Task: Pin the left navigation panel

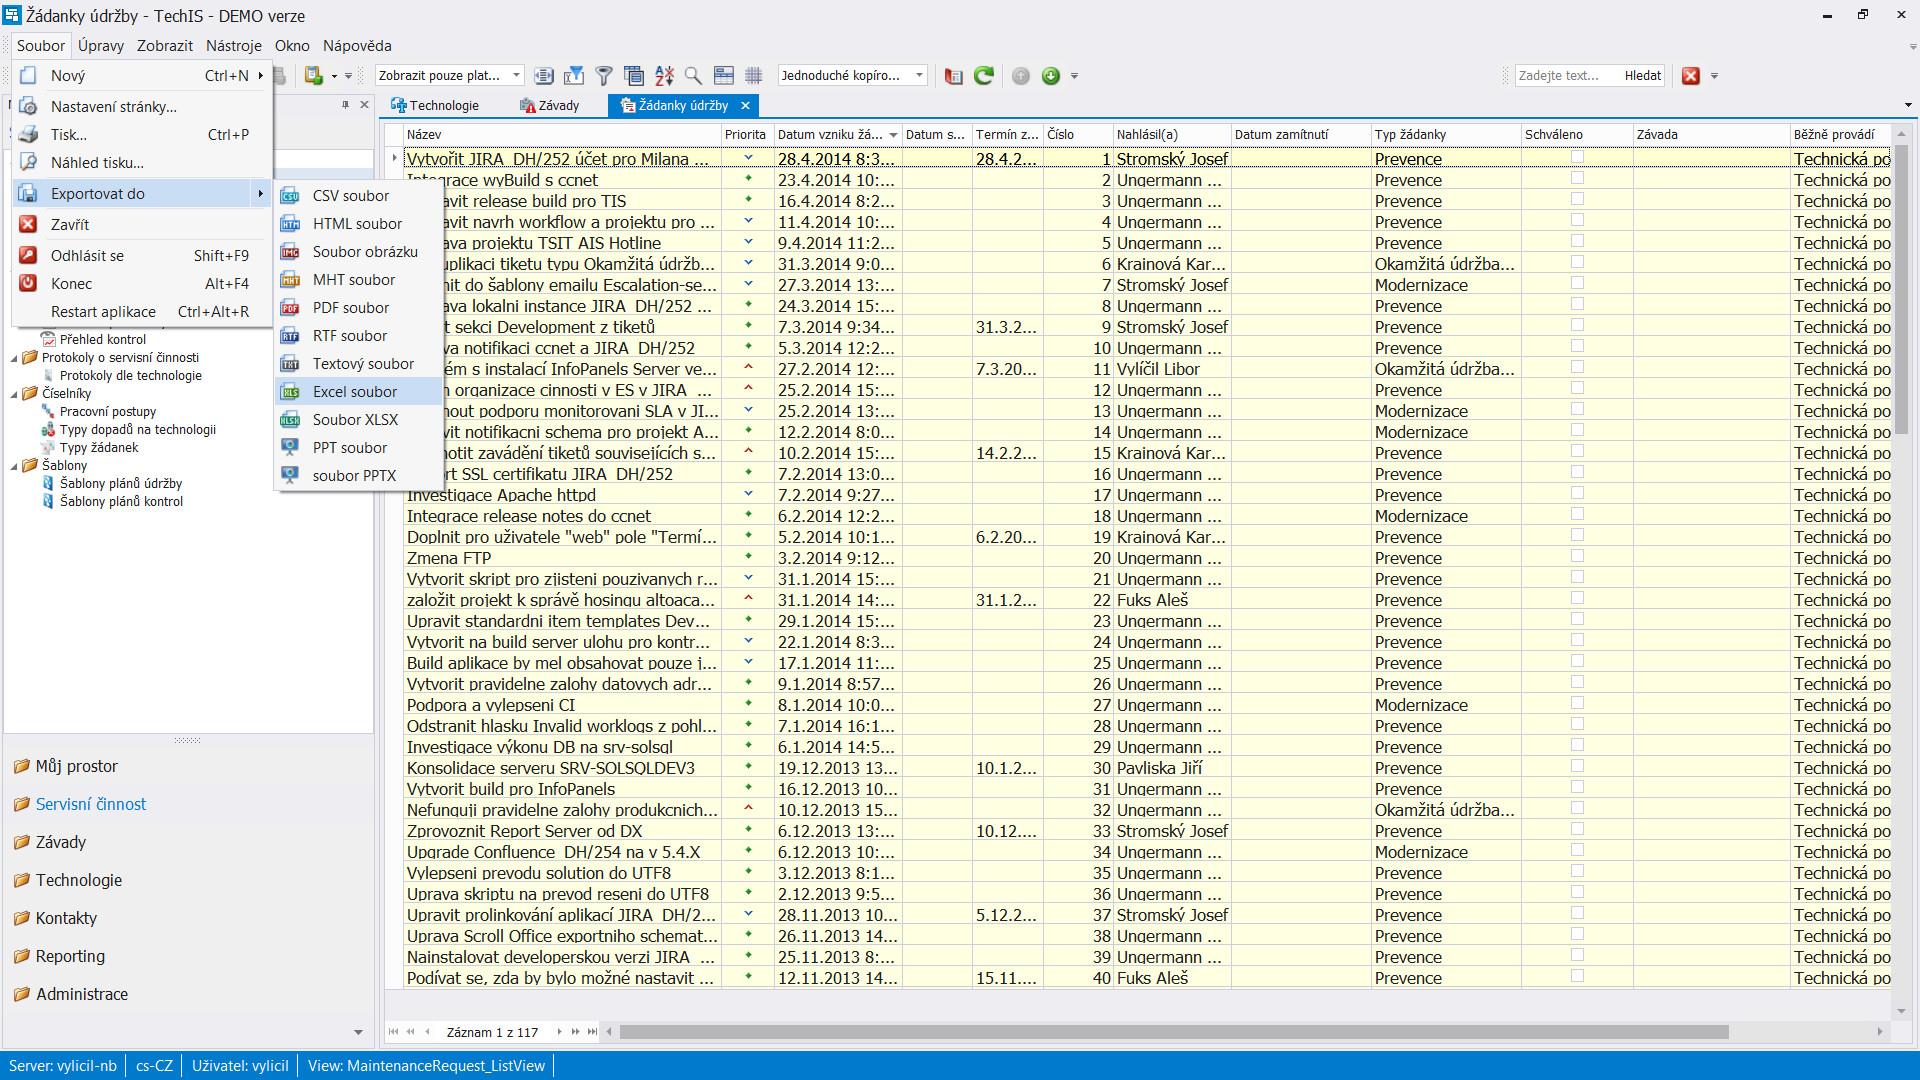Action: (346, 104)
